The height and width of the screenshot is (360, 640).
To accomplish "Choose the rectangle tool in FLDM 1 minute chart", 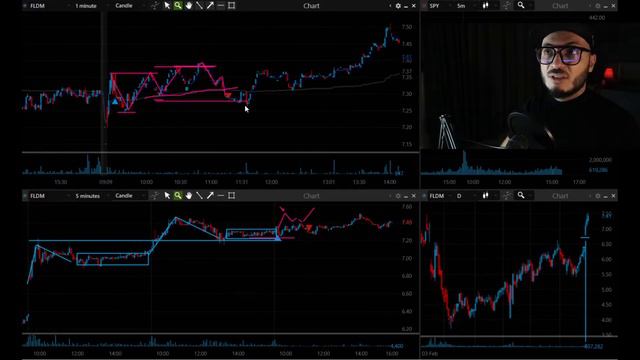I will pyautogui.click(x=231, y=6).
